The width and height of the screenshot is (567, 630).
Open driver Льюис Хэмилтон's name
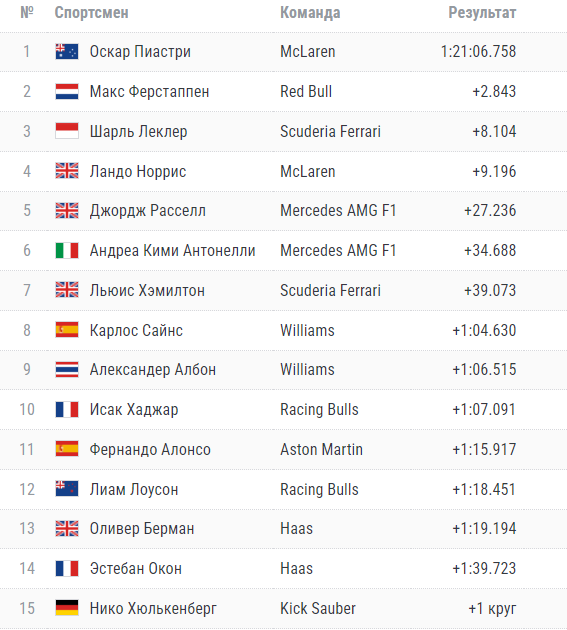coord(147,290)
